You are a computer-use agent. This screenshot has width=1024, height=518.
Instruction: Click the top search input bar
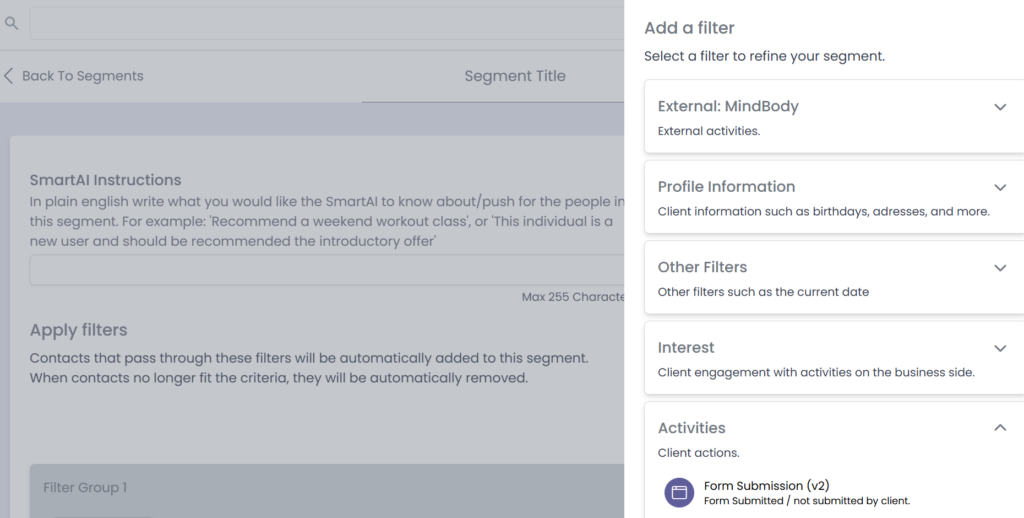326,23
